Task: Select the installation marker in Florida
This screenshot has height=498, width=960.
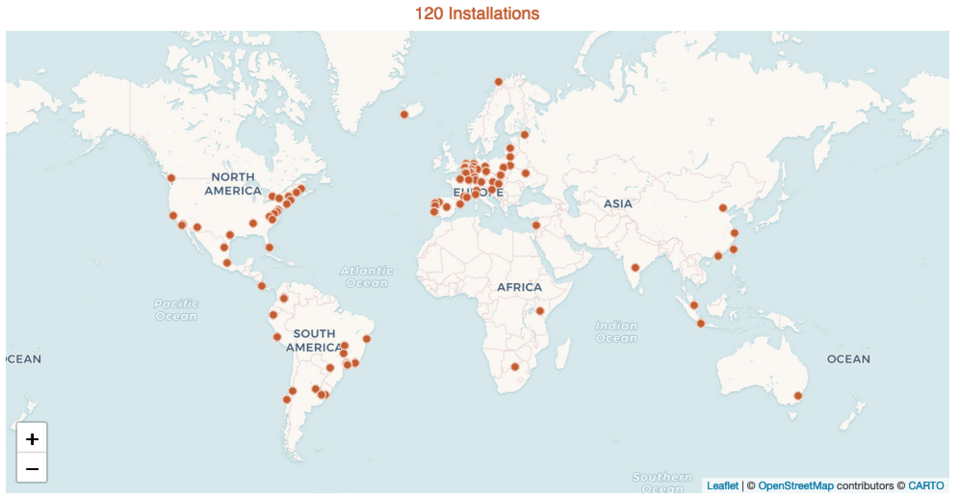Action: coord(269,247)
